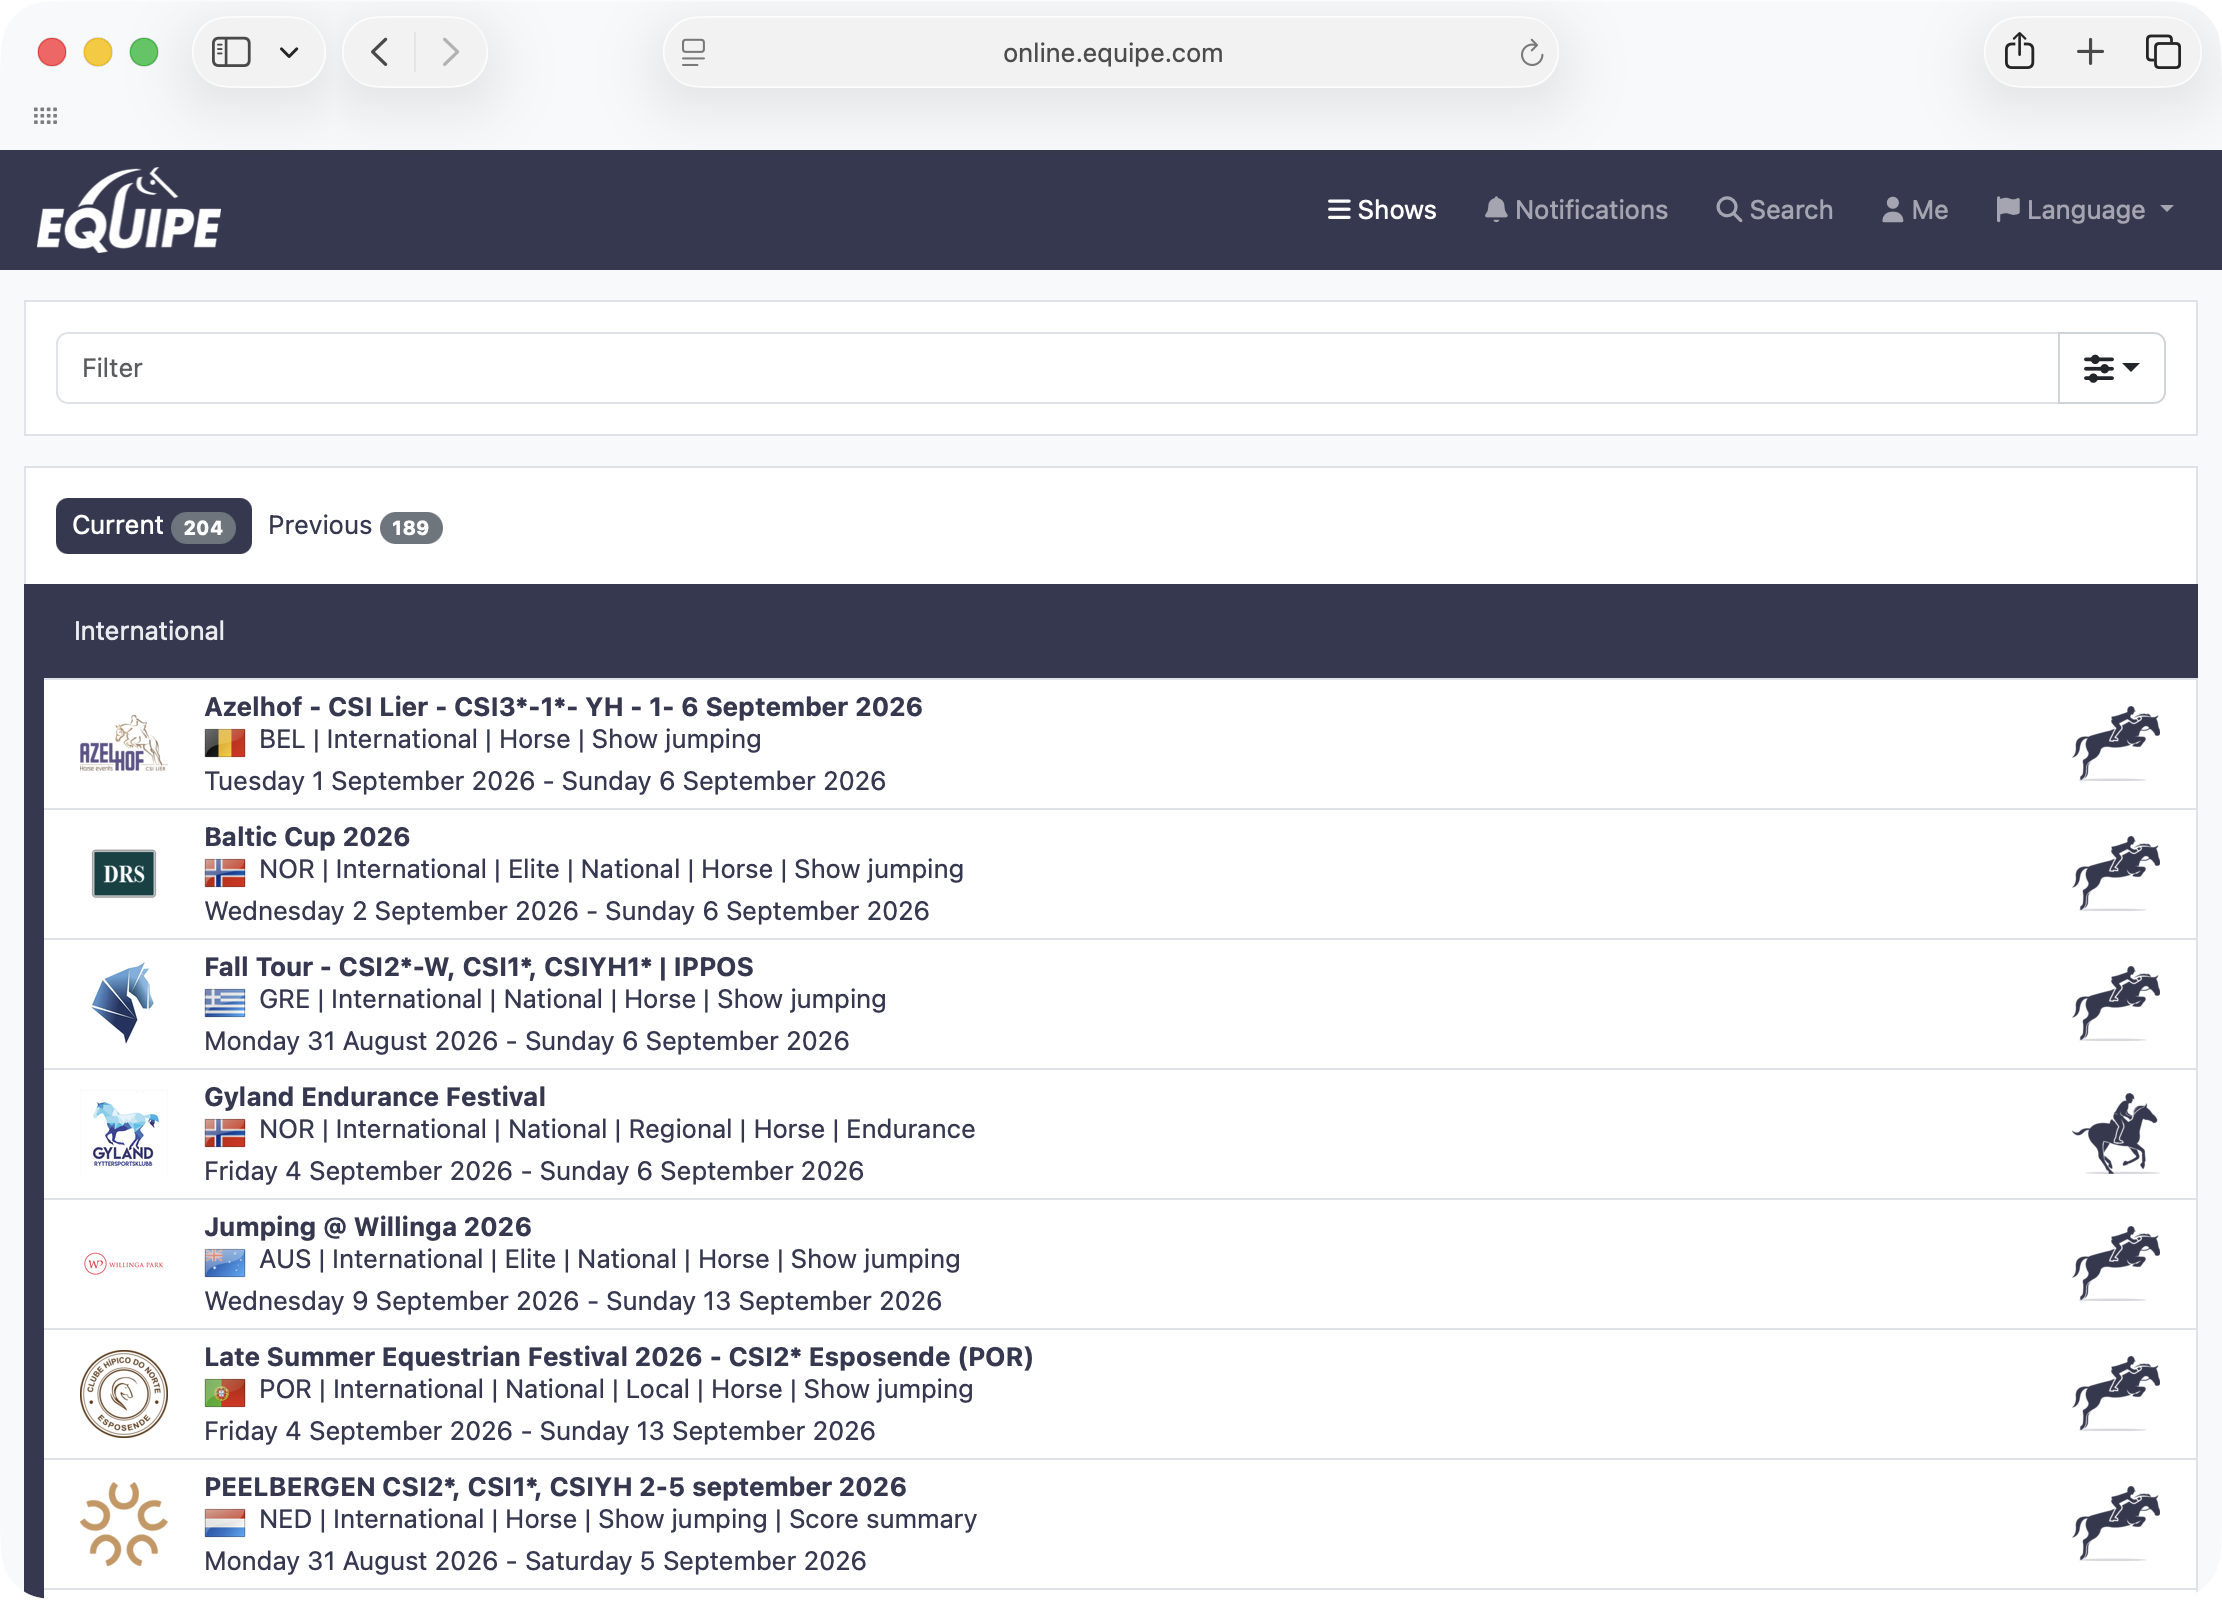Screen dimensions: 2222x1600
Task: Show the tab overview
Action: point(2162,52)
